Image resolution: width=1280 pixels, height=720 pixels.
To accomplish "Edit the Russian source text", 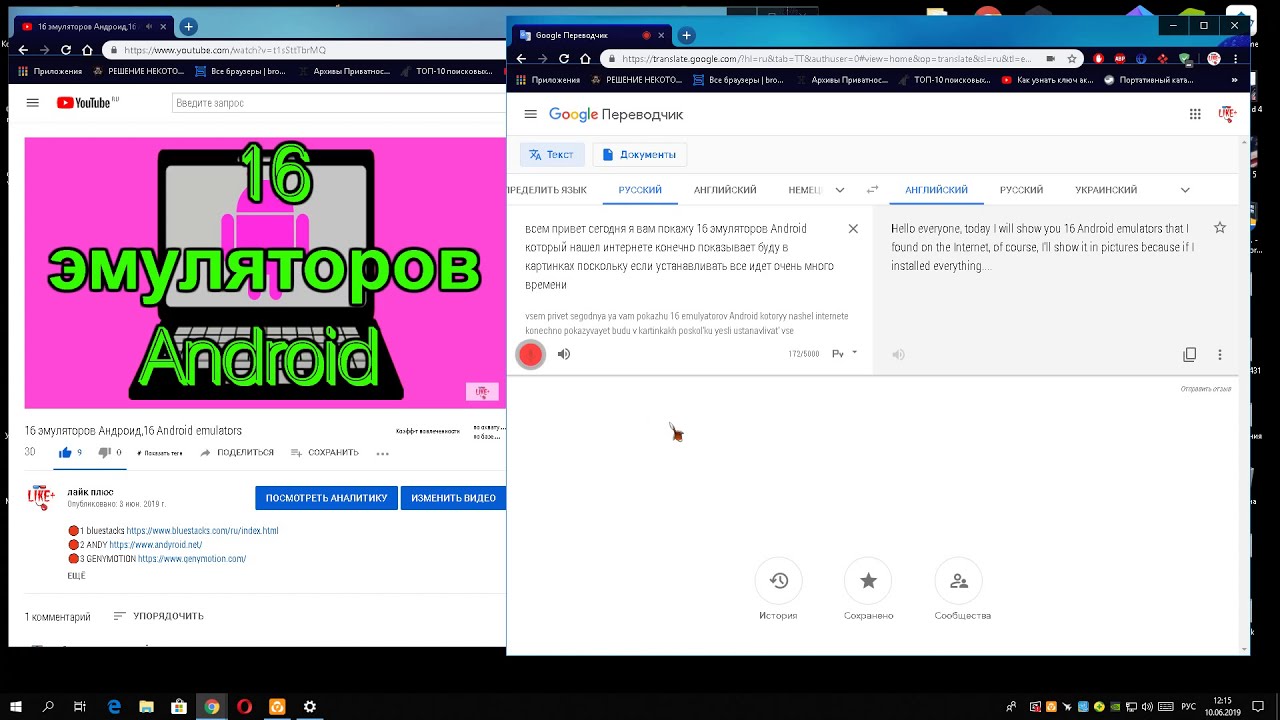I will [x=680, y=257].
